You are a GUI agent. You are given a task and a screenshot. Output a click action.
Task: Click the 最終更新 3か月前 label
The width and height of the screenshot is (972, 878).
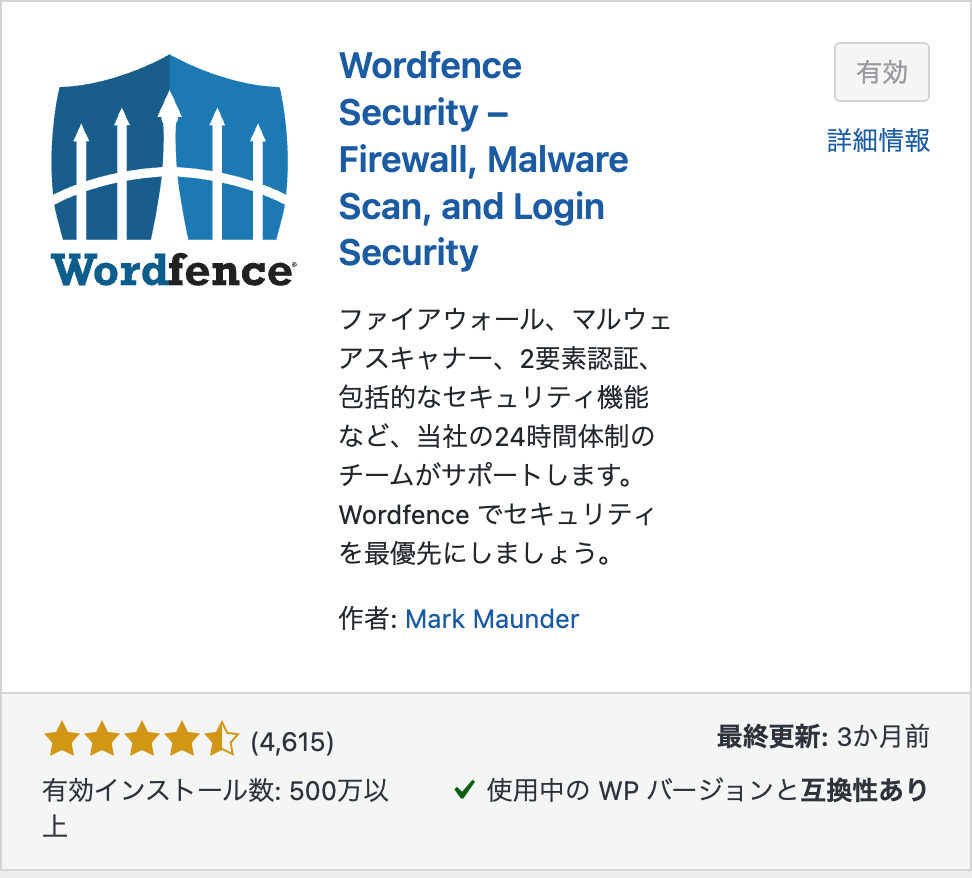point(823,737)
